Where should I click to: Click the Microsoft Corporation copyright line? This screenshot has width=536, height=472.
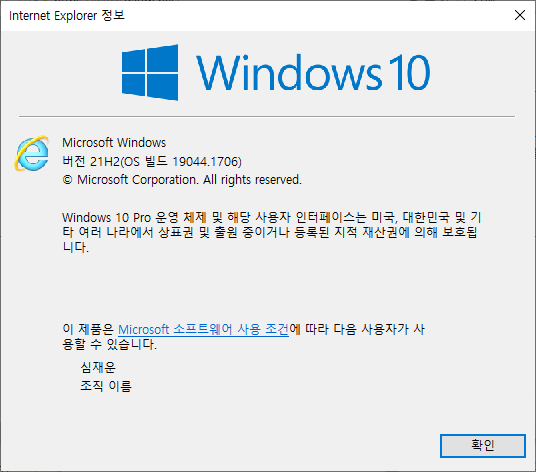[182, 180]
